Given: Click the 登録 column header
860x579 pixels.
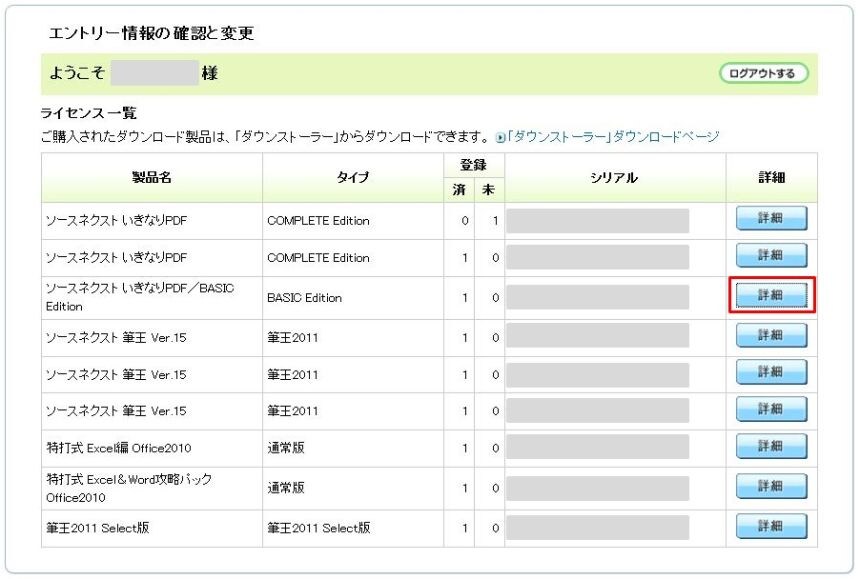Looking at the screenshot, I should pyautogui.click(x=473, y=165).
